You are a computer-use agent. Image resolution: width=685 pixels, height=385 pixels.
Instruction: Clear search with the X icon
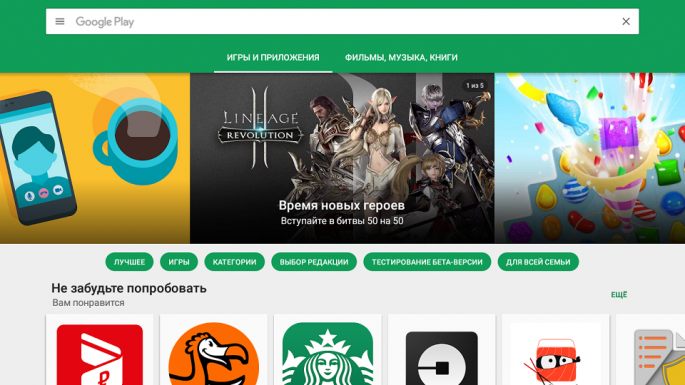click(x=626, y=21)
